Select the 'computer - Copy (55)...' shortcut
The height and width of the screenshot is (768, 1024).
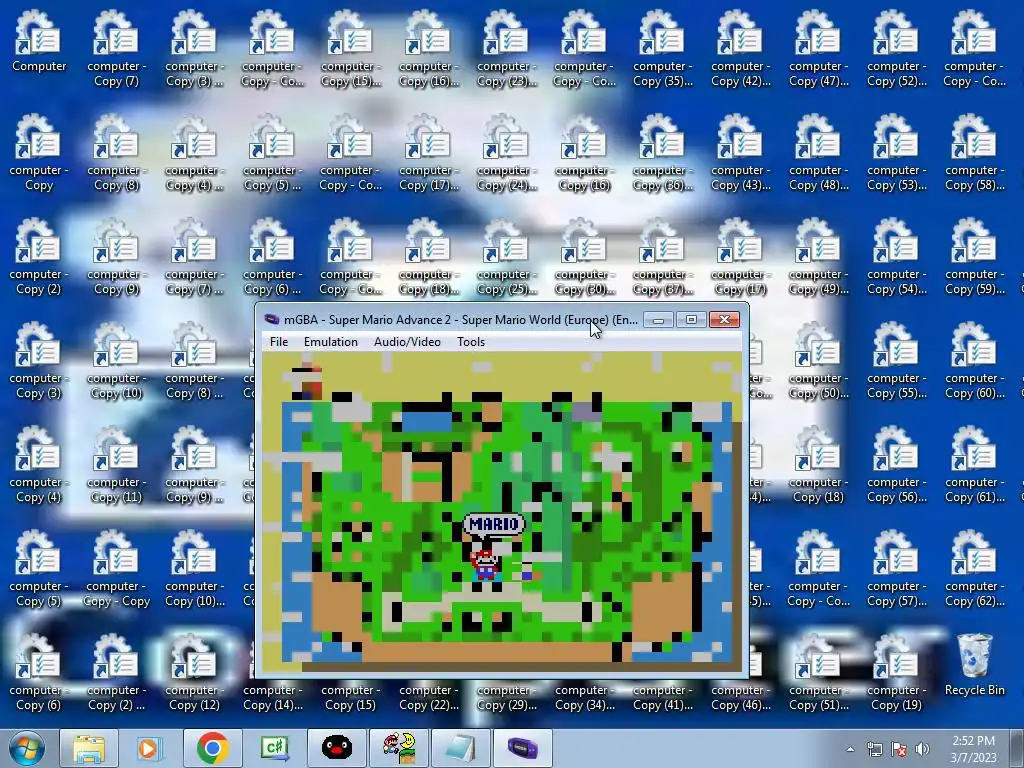[x=896, y=361]
